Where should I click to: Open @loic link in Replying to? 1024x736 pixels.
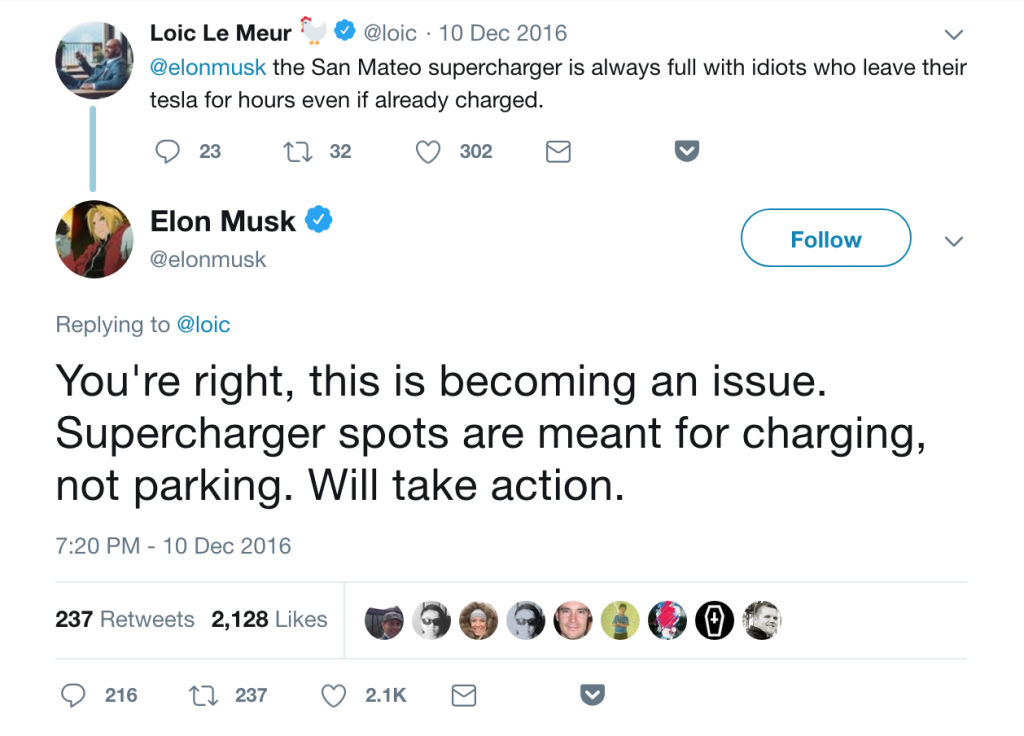pyautogui.click(x=203, y=325)
